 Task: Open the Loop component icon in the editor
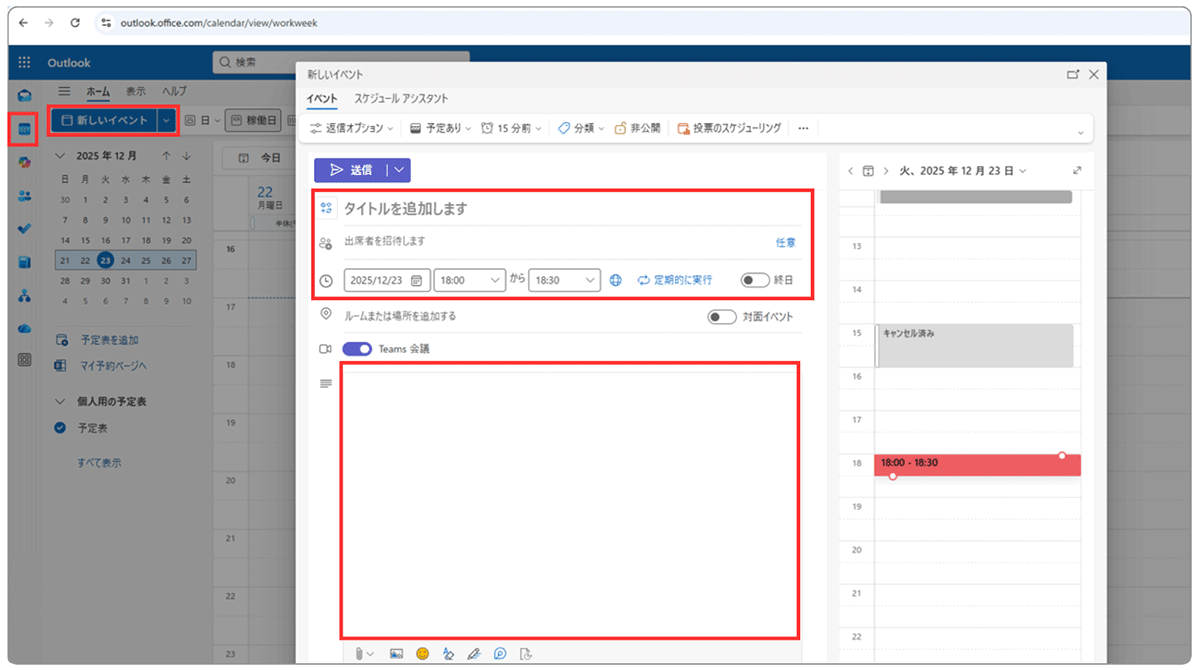(499, 653)
